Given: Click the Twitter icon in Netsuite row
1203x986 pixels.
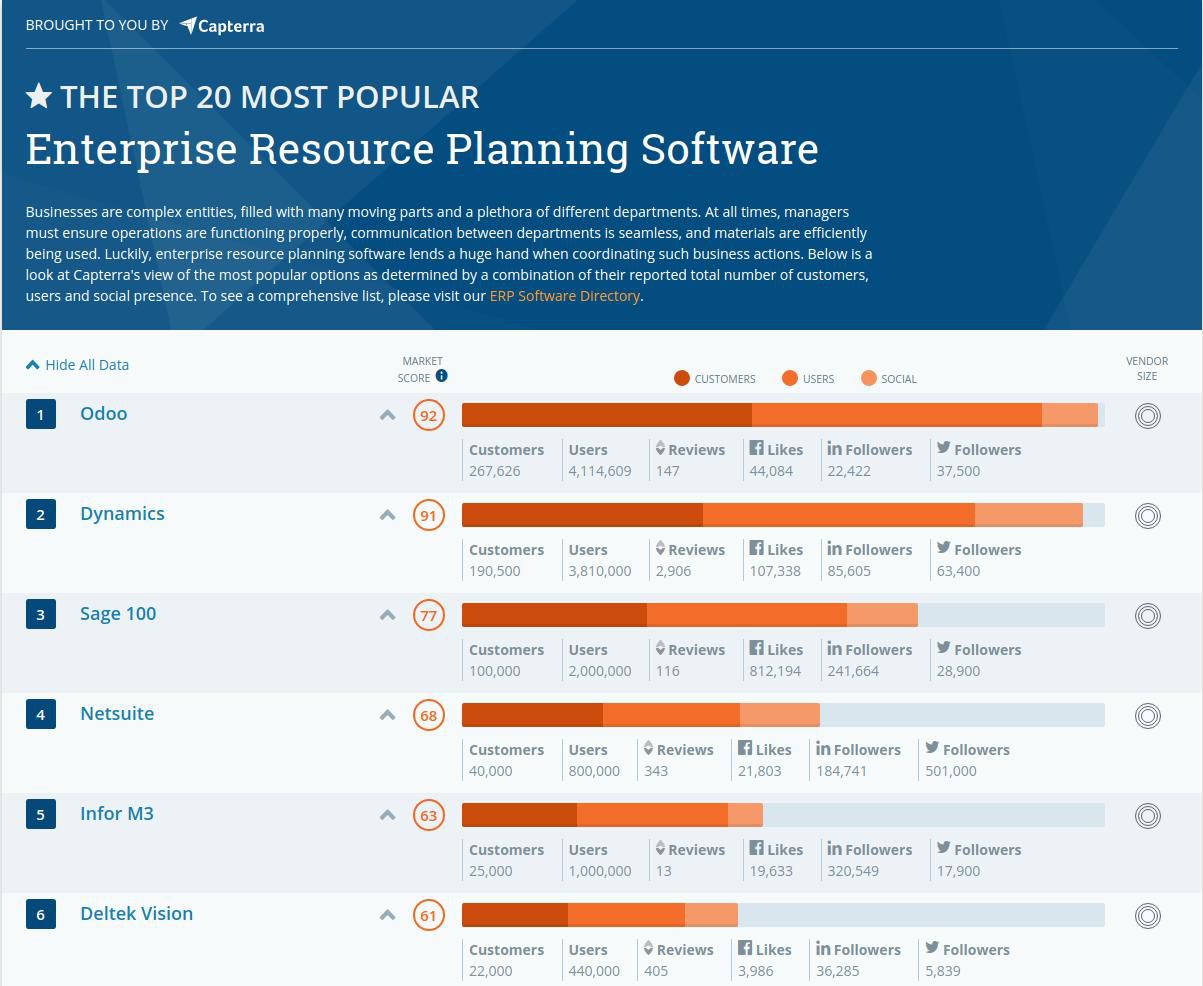Looking at the screenshot, I should 931,748.
